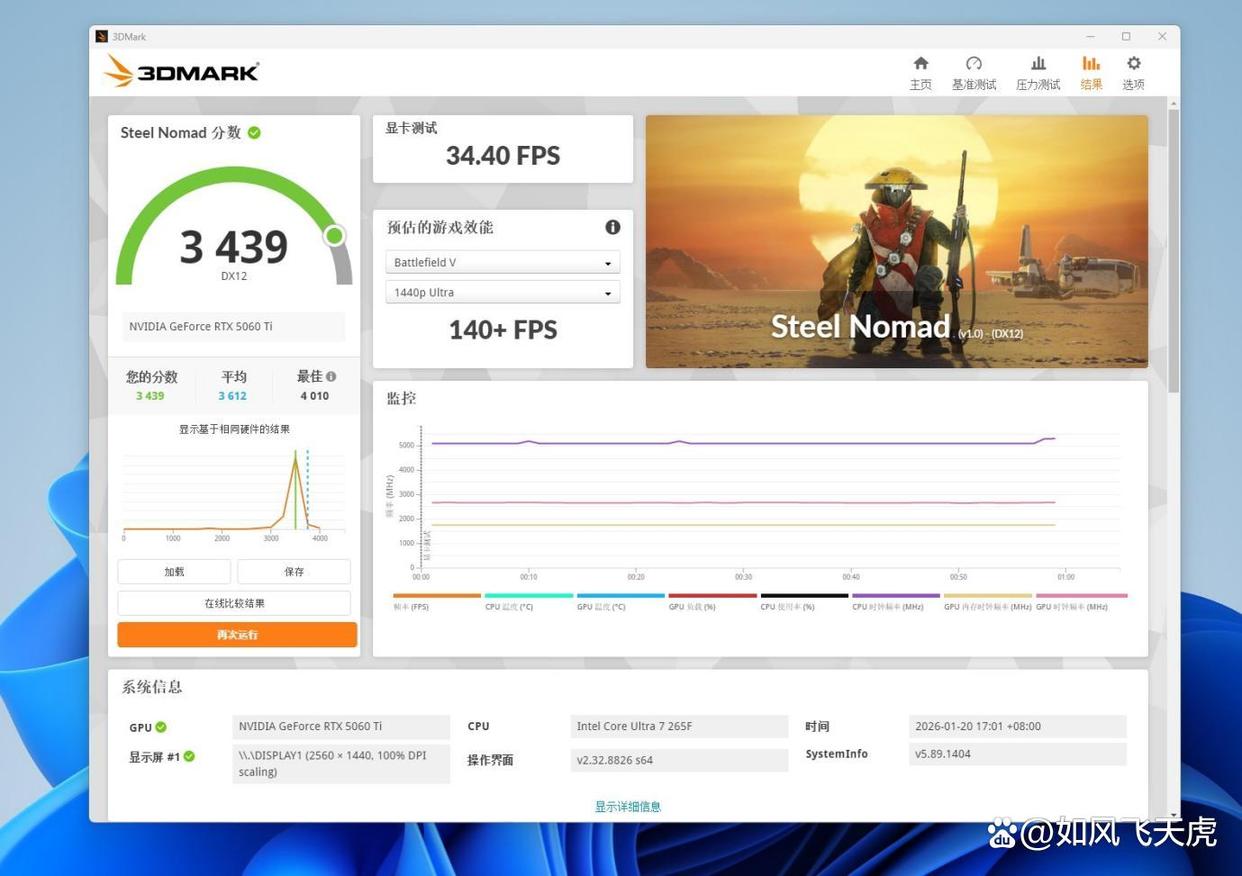Click the NVIDIA GeForce RTX 5060 Ti field under gauge
Image resolution: width=1242 pixels, height=876 pixels.
234,326
